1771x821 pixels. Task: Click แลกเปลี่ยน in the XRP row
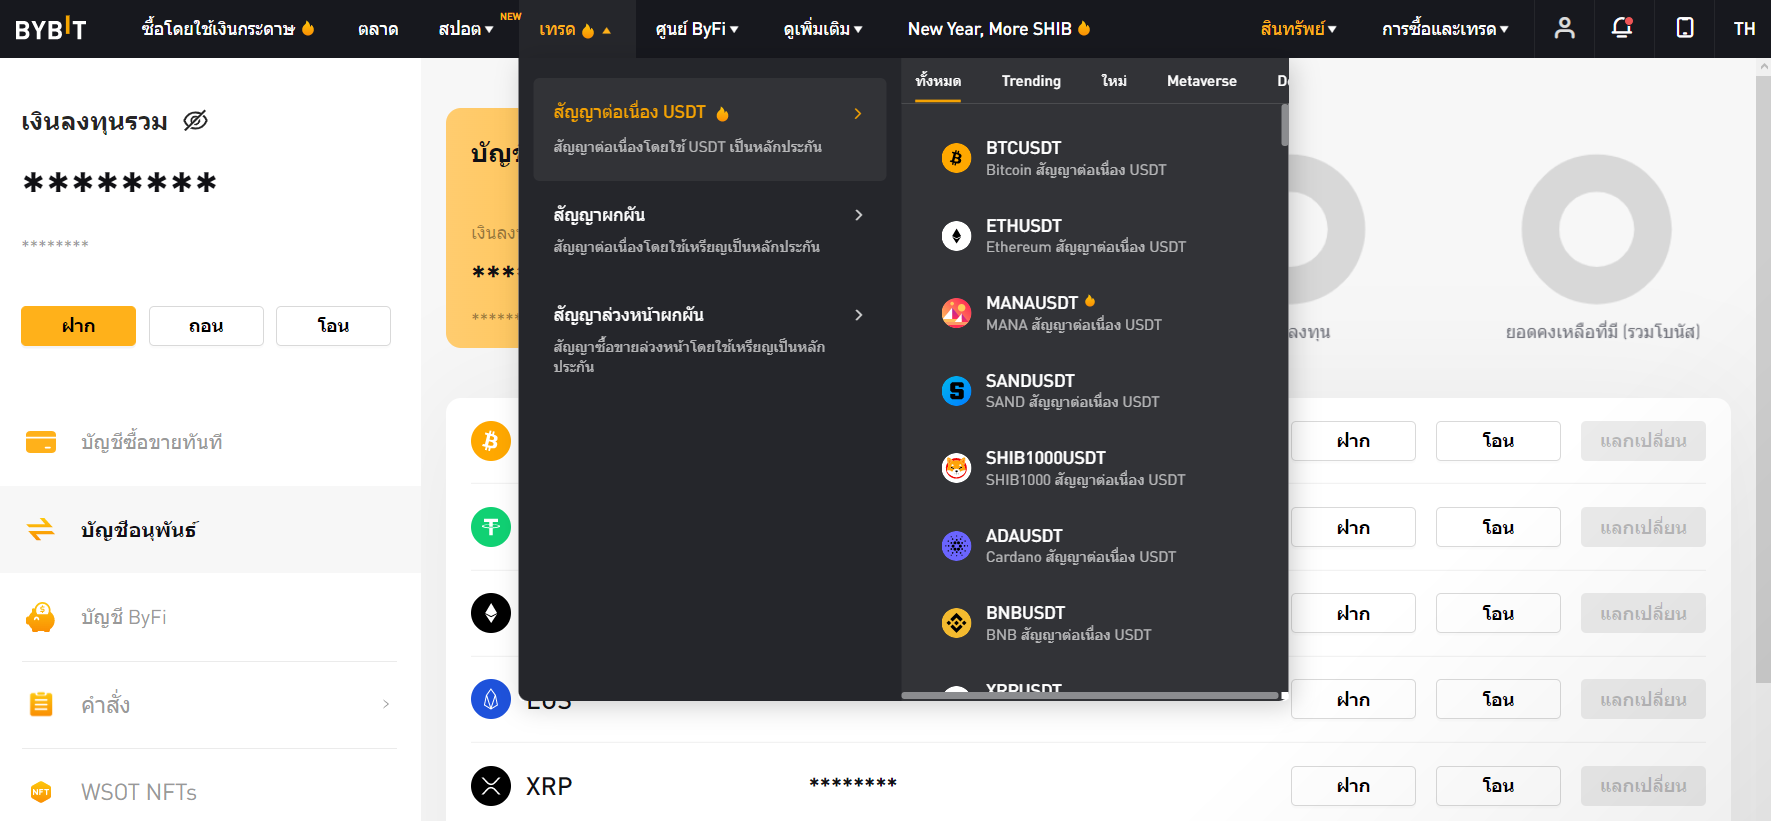(x=1643, y=786)
